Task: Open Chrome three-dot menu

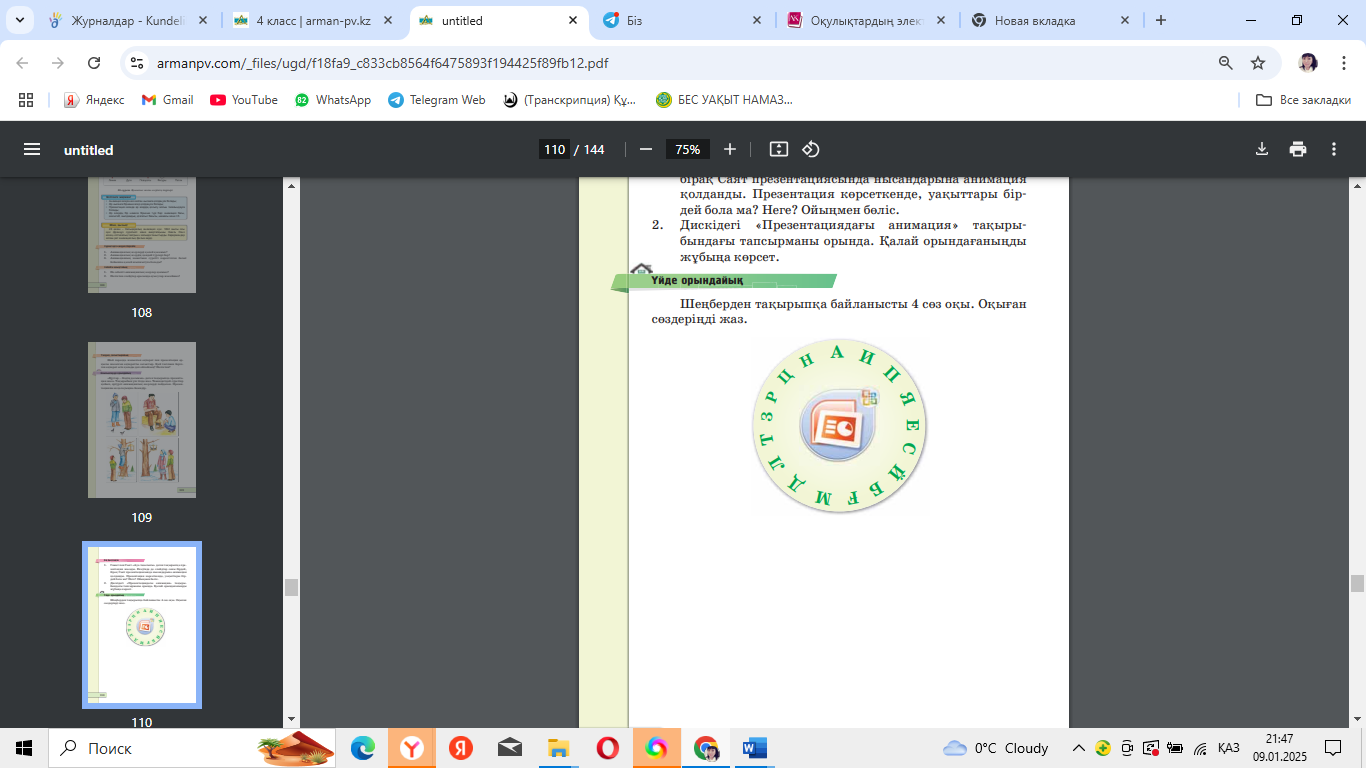Action: point(1342,63)
